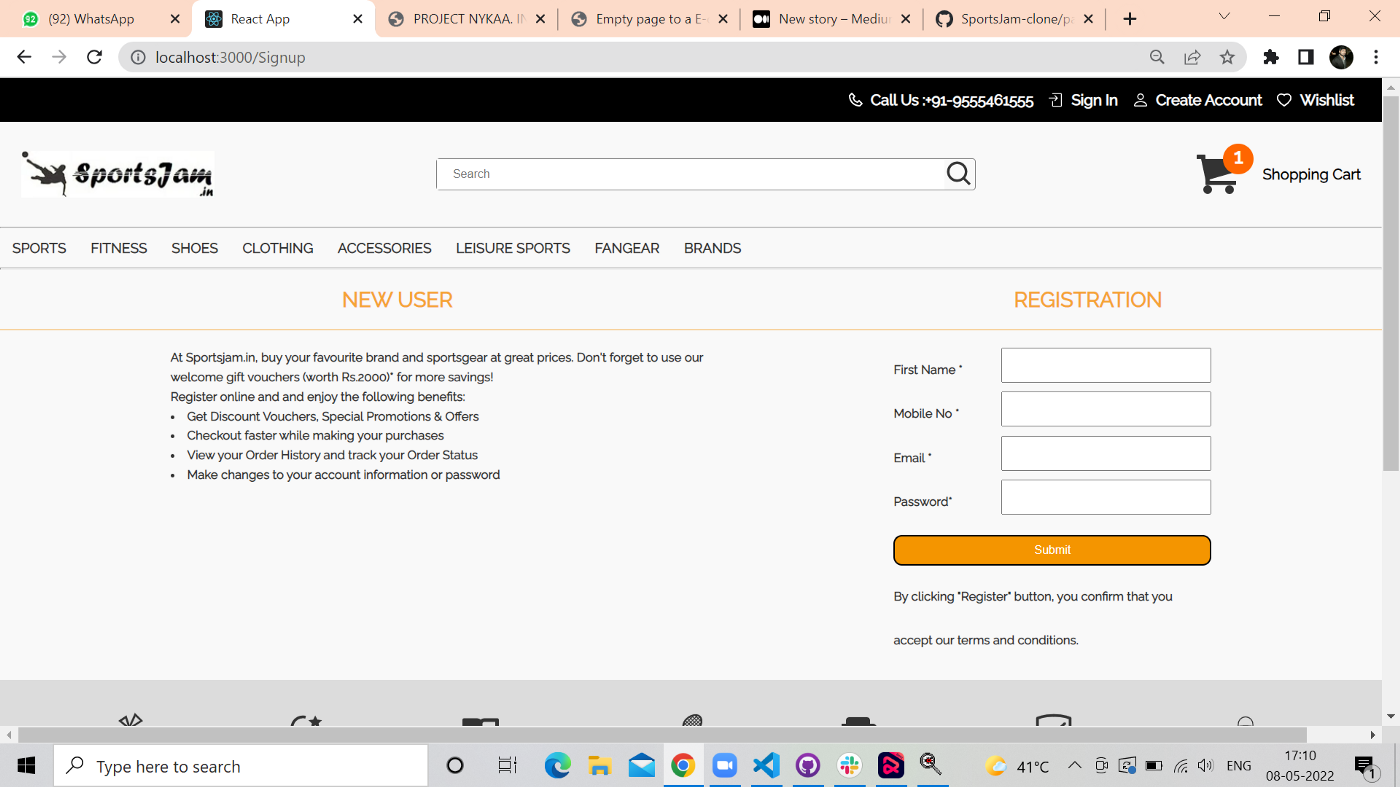
Task: Click the search magnifier icon in site search
Action: click(958, 174)
